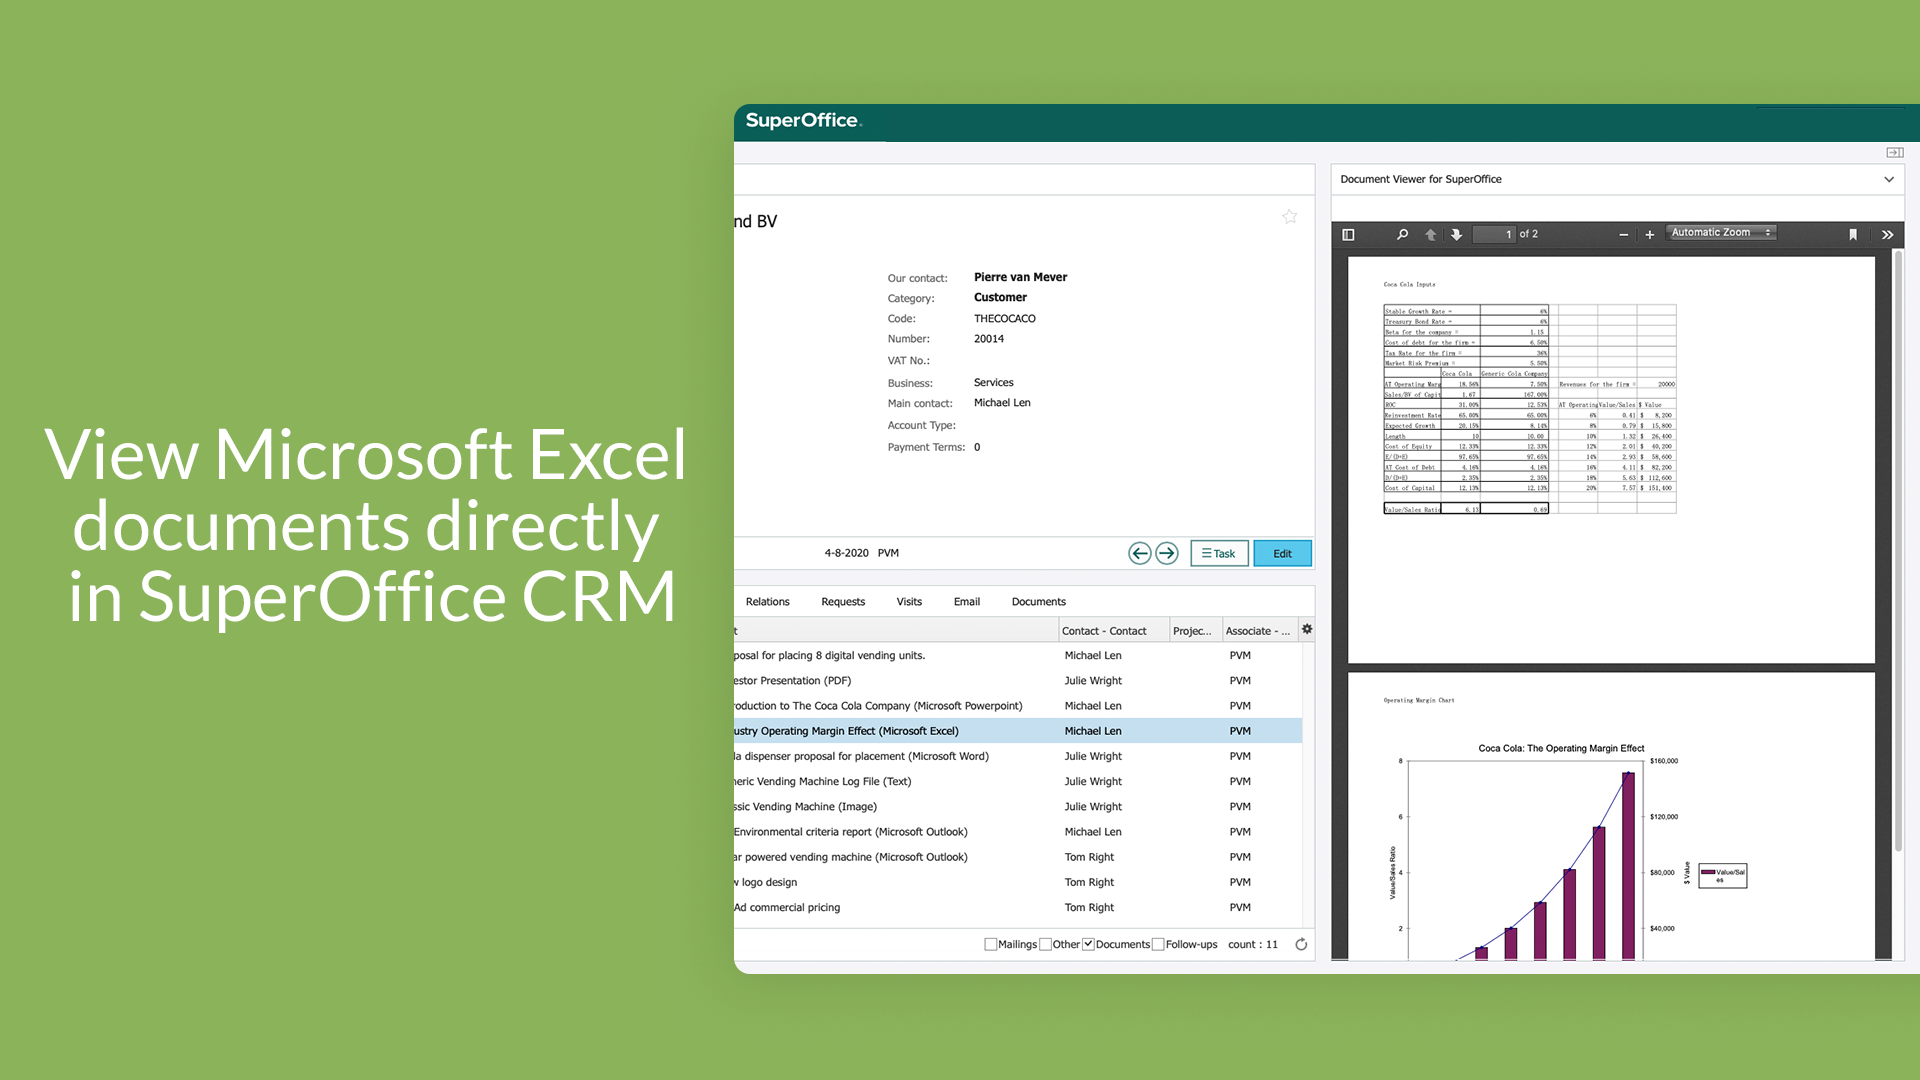Click Operating Margin chart page preview

(1611, 816)
